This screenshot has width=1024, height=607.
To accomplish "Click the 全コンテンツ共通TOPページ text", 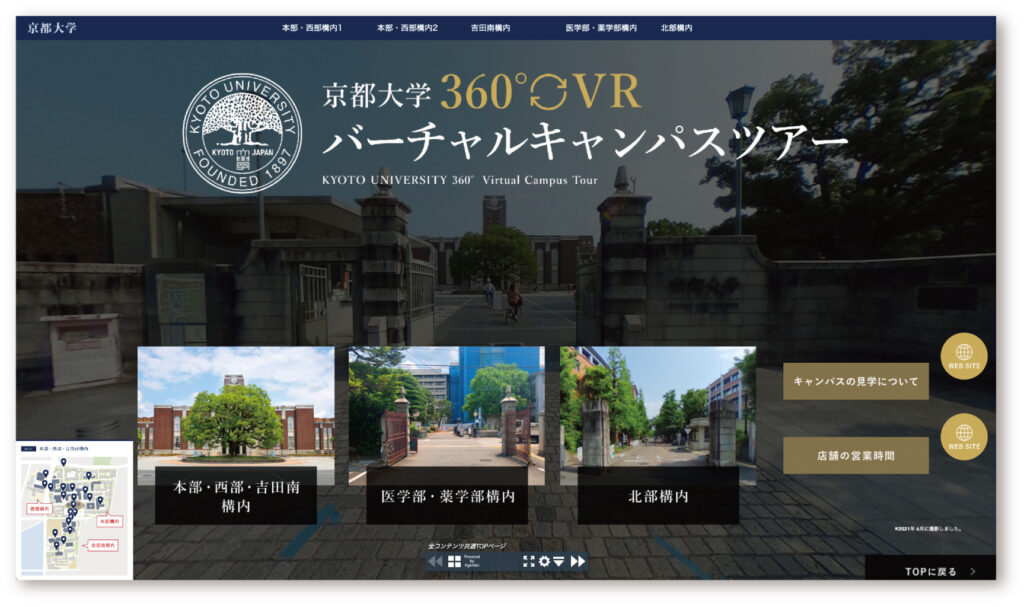I will tap(467, 546).
